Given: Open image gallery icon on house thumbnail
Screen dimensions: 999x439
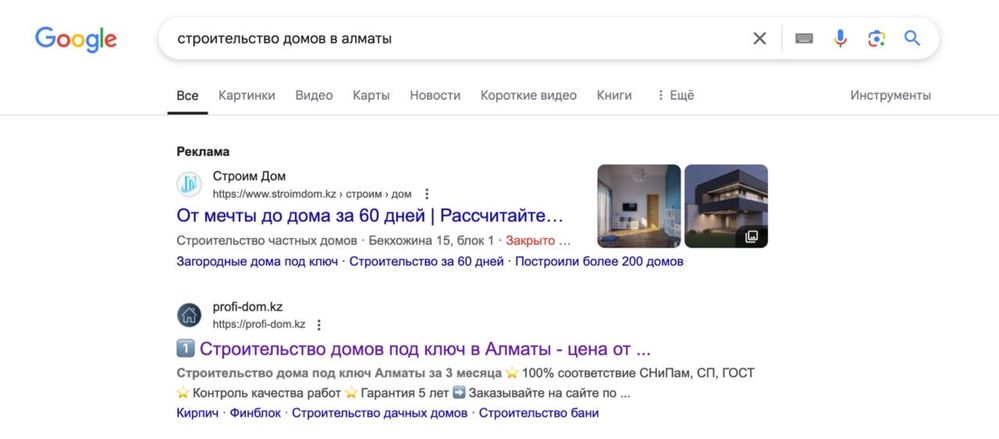Looking at the screenshot, I should [751, 236].
